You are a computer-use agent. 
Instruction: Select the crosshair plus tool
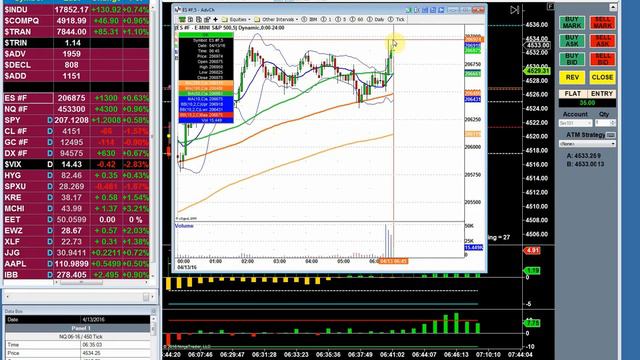click(x=215, y=19)
